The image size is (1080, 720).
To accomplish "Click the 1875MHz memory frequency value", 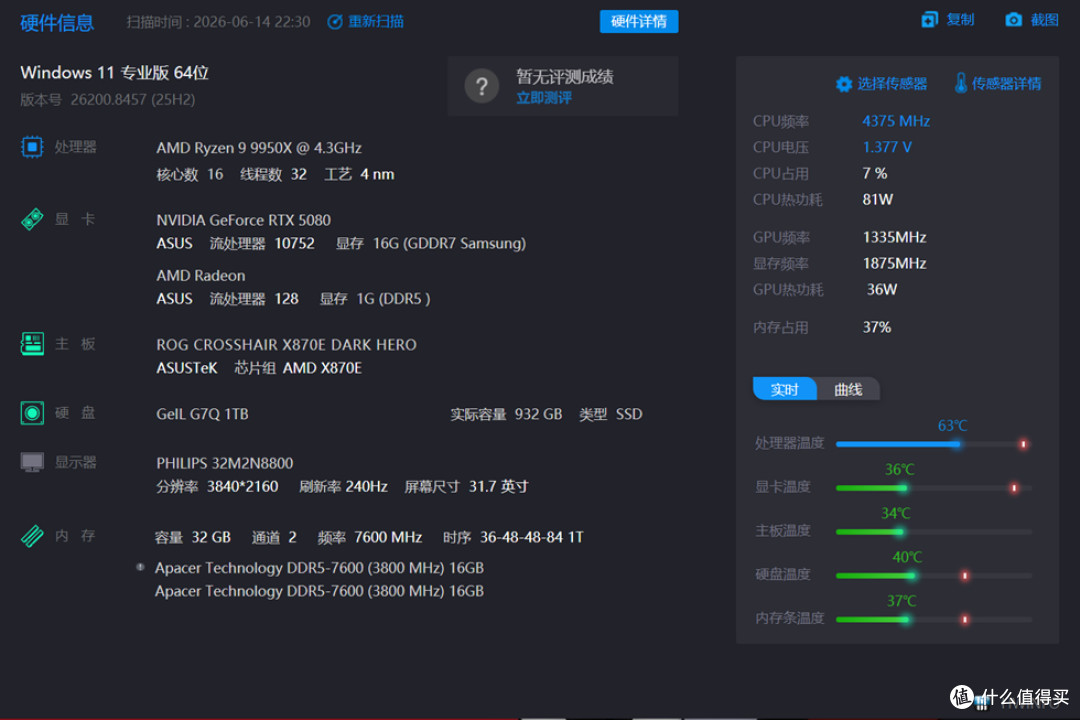I will click(x=894, y=263).
